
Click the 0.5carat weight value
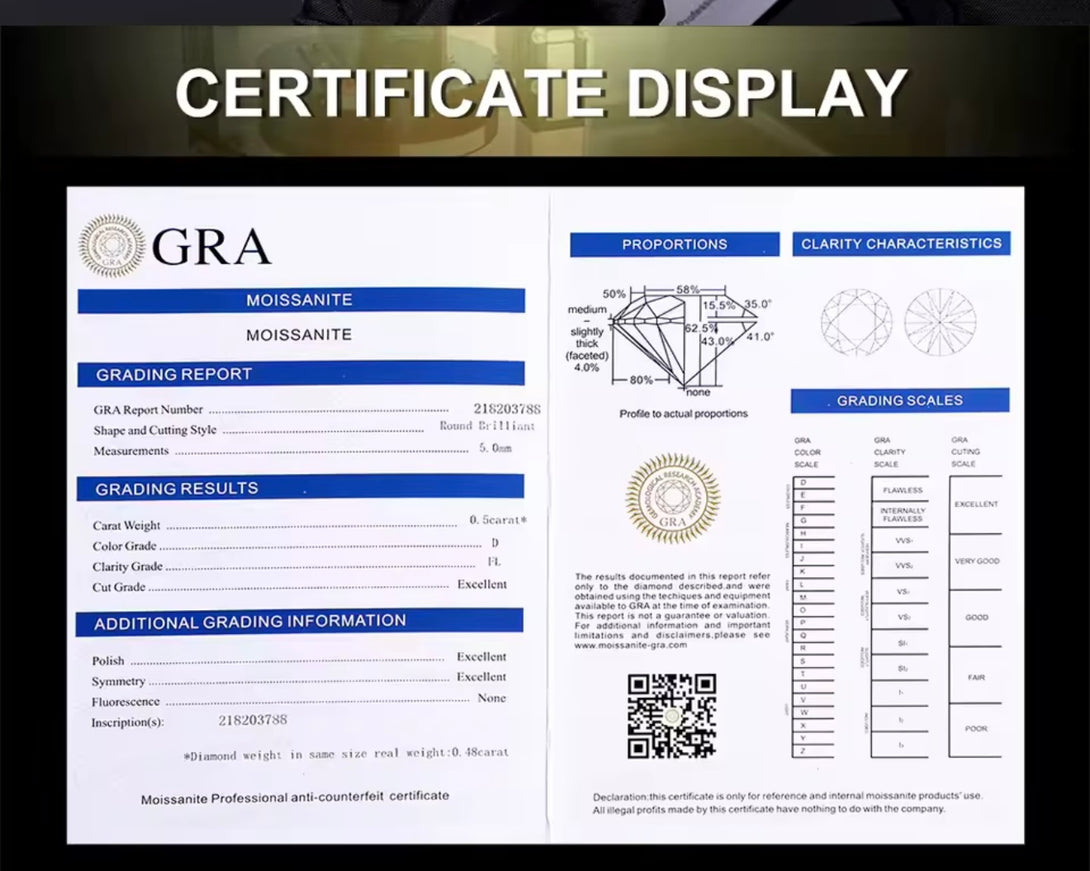coord(498,520)
